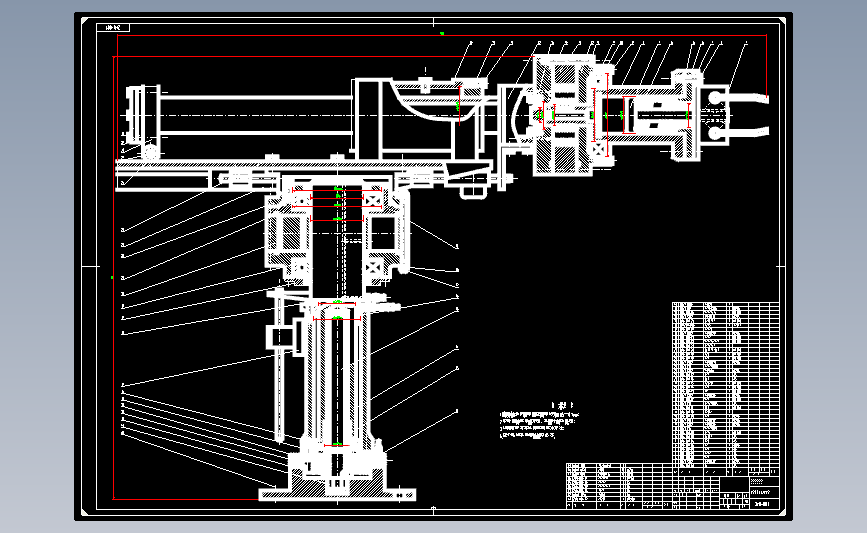Select the small label box at top-left corner of drawing frame

coord(113,28)
